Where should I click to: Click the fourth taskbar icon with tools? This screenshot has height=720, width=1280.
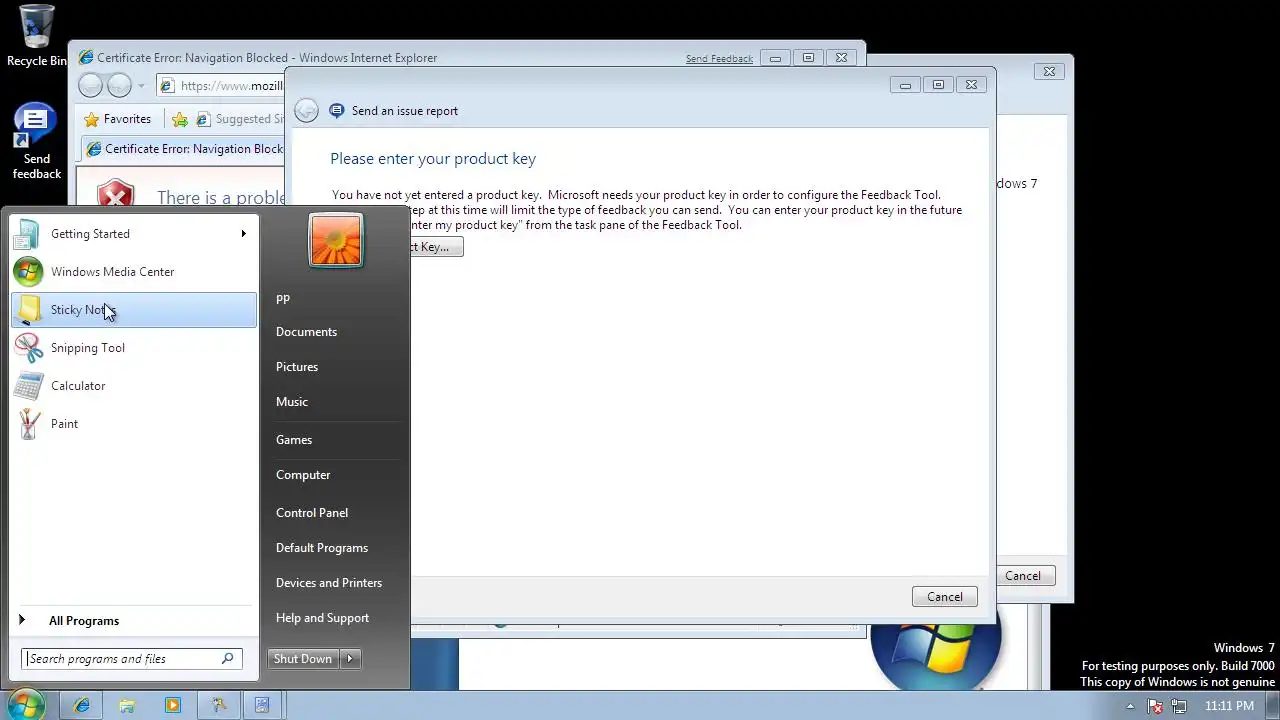(x=217, y=705)
